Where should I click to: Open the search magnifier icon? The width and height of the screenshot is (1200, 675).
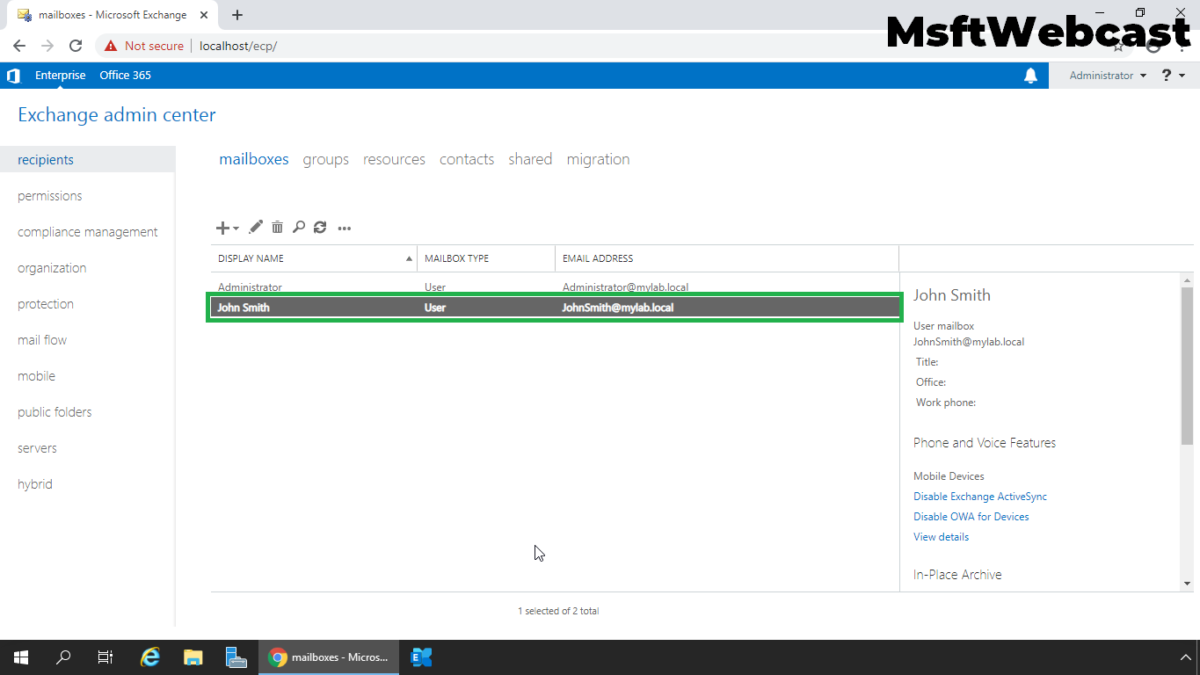point(299,227)
